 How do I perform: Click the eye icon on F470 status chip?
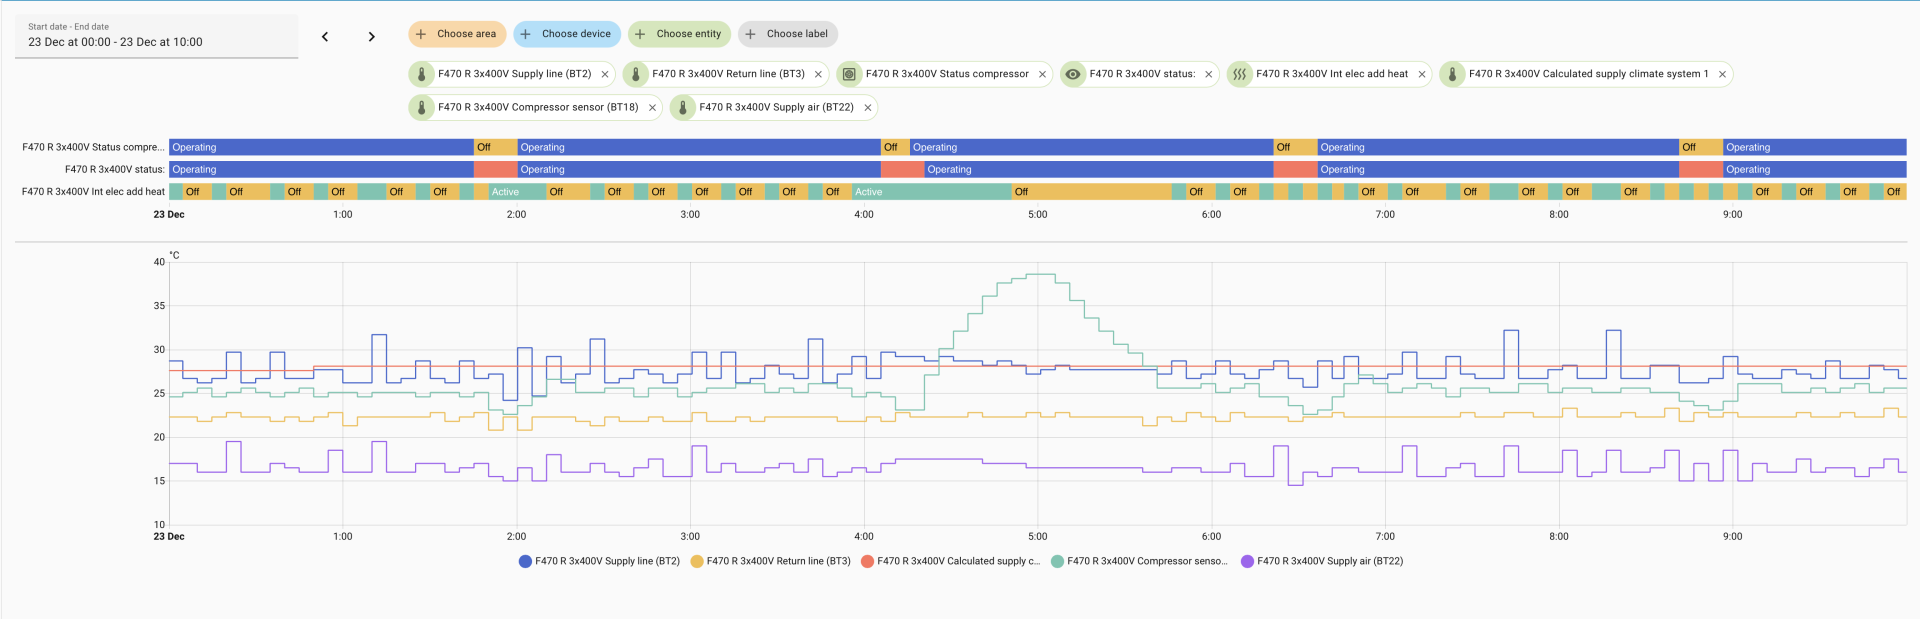coord(1073,74)
